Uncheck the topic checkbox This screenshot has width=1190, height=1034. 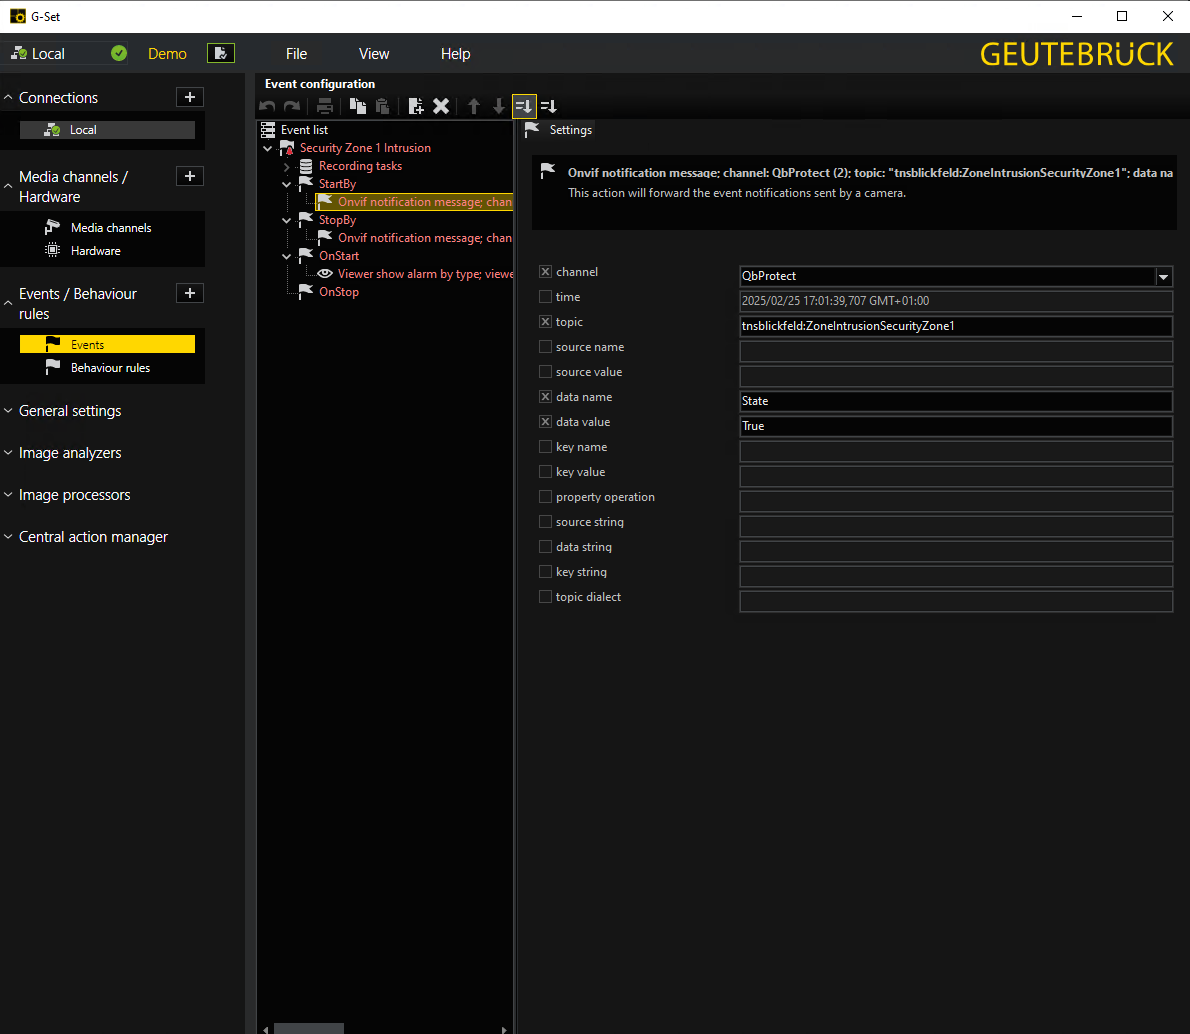pos(545,322)
